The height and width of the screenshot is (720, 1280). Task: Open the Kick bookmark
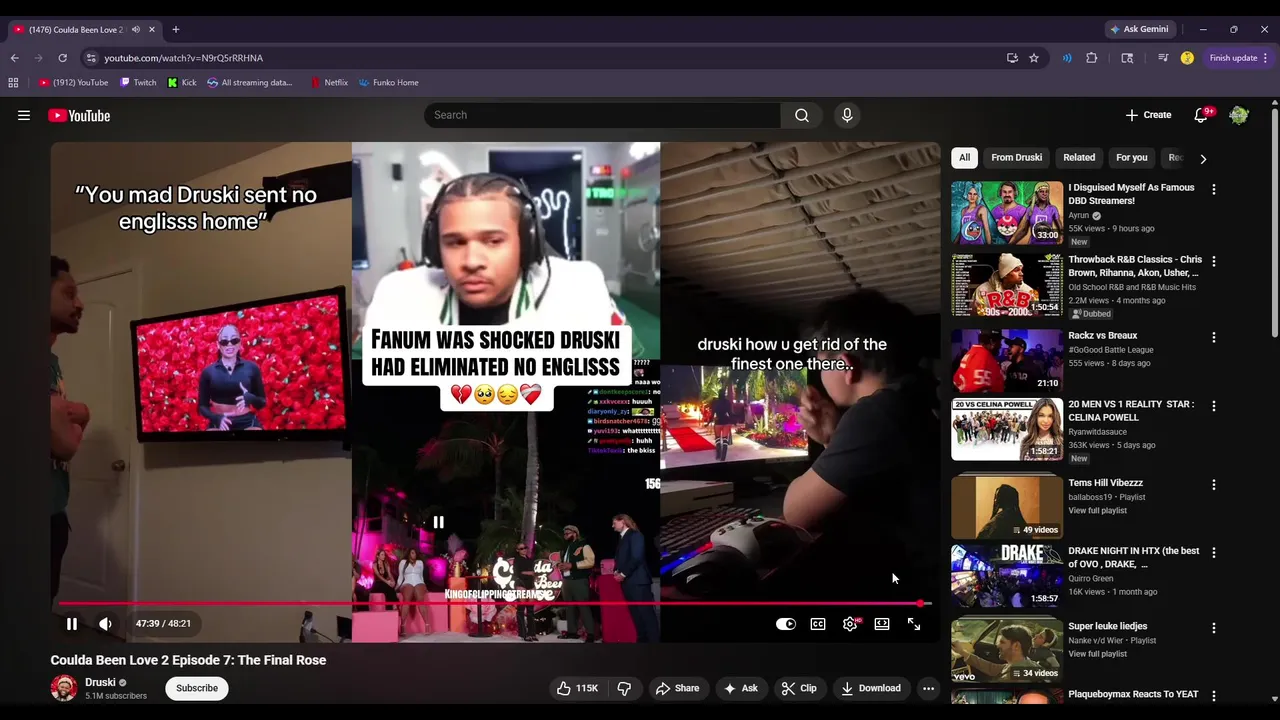(x=182, y=83)
